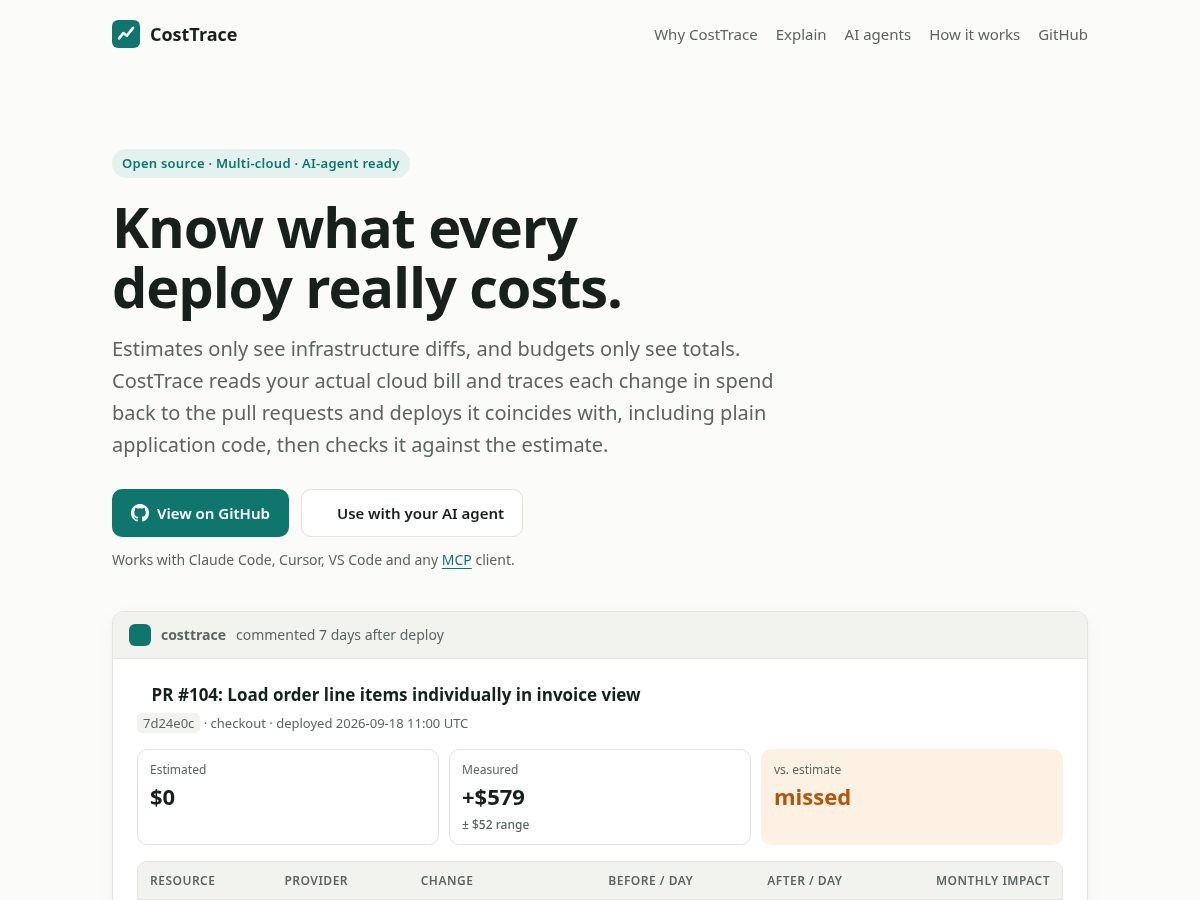Click commented 7 days after deploy text
Image resolution: width=1200 pixels, height=900 pixels.
340,635
